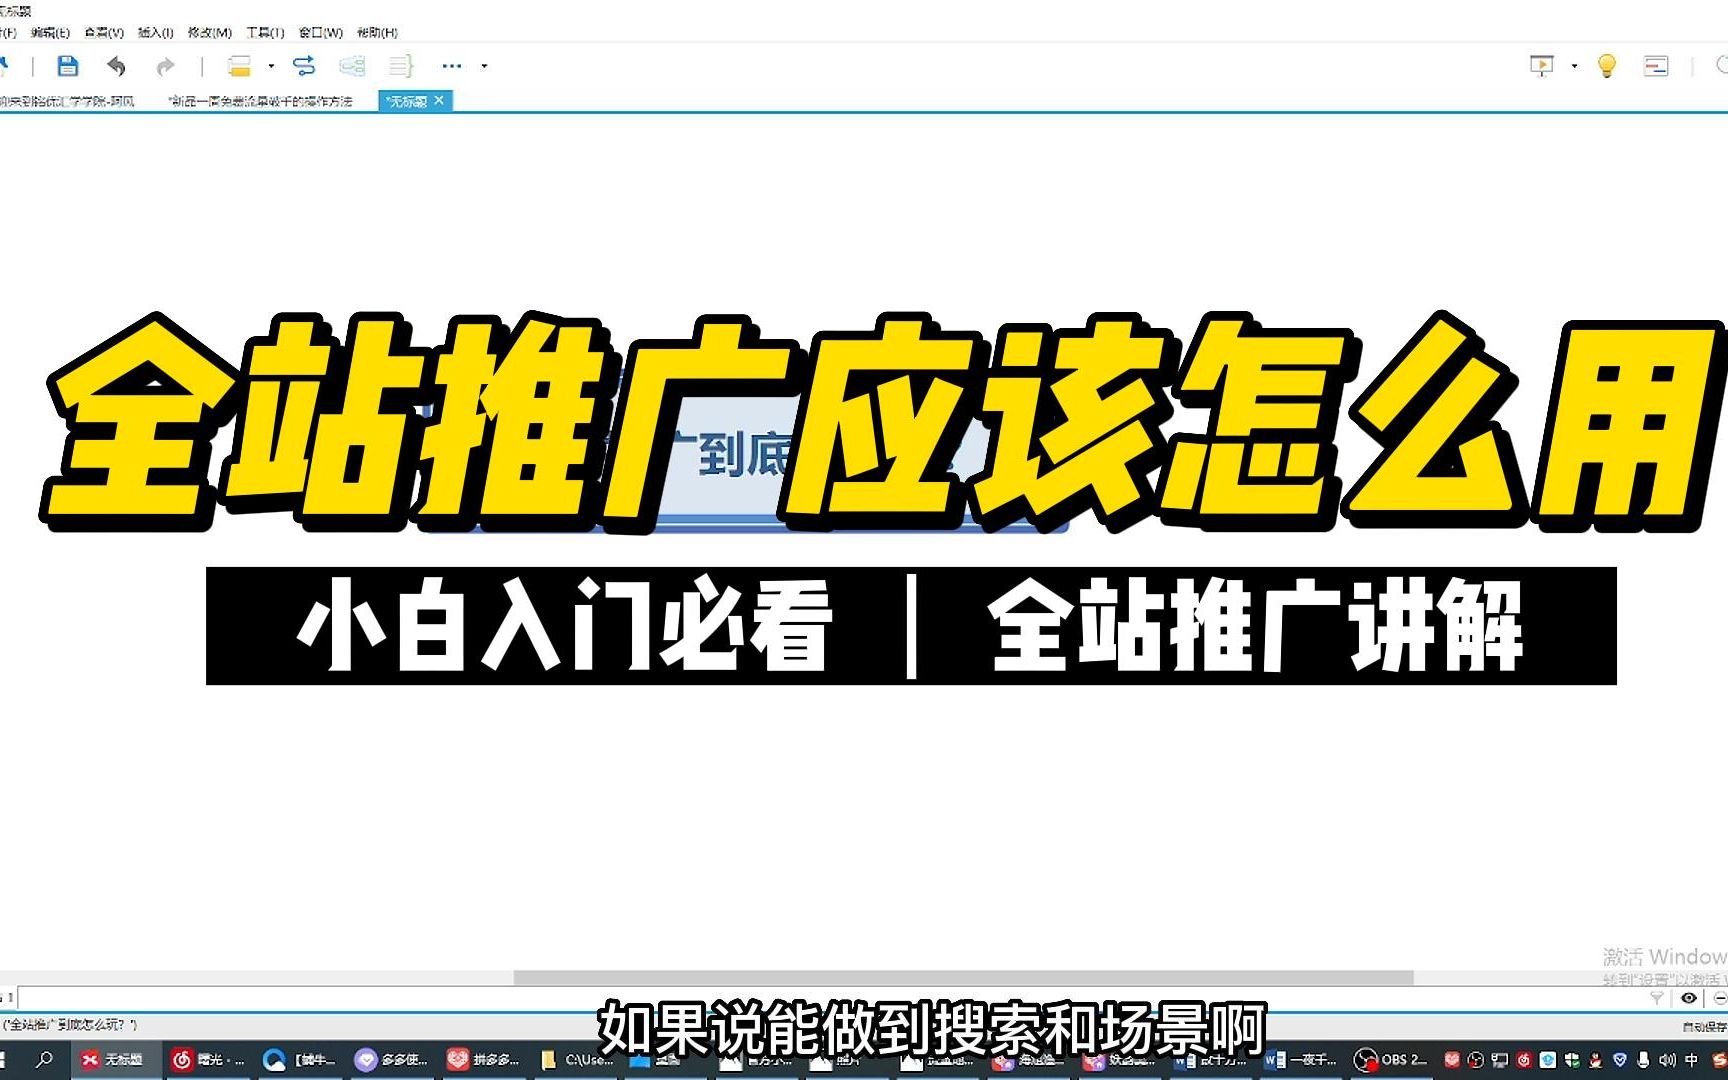Click the greyed summary bracket icon
The width and height of the screenshot is (1728, 1080).
[x=401, y=66]
